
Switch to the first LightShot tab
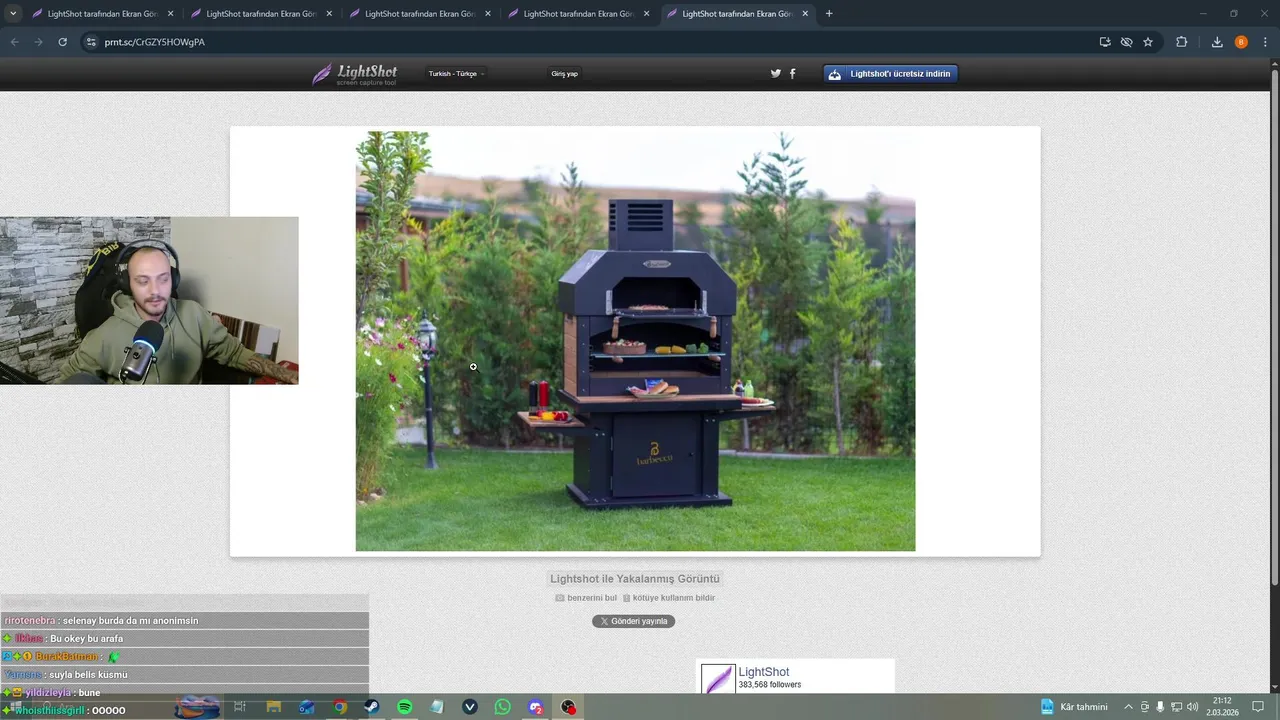click(102, 14)
